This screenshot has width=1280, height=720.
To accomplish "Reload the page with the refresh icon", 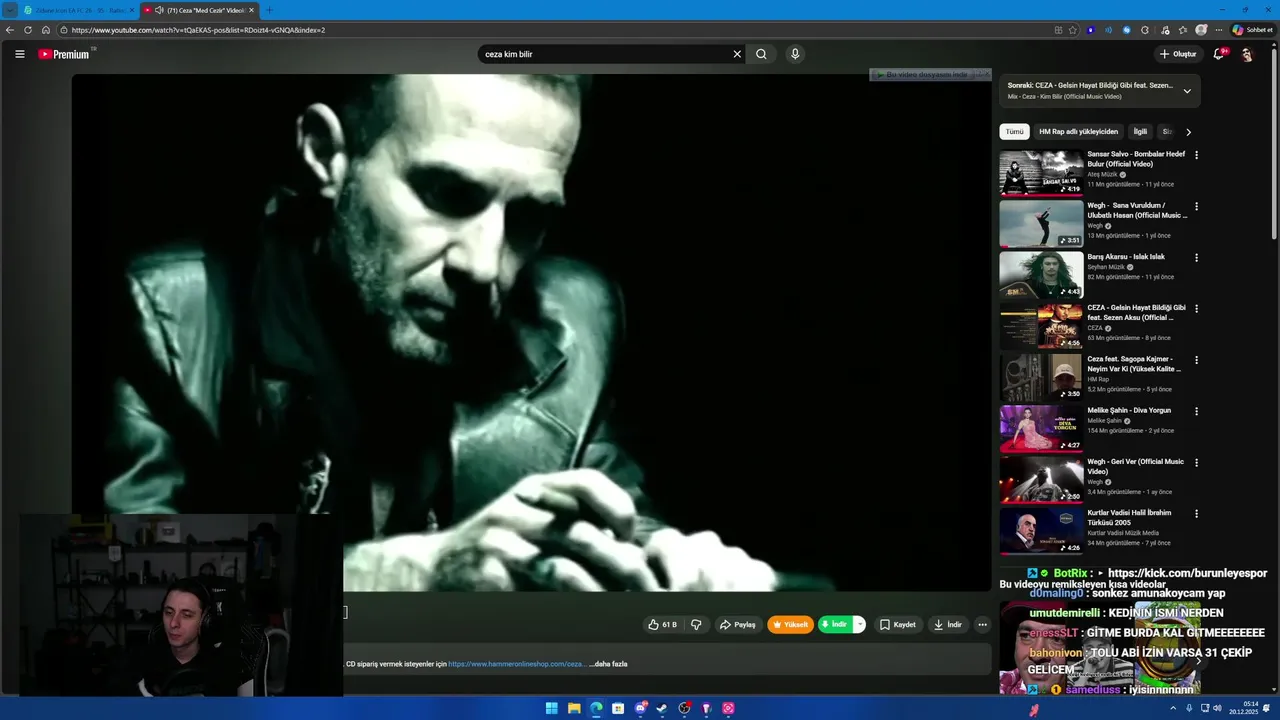I will (x=28, y=30).
